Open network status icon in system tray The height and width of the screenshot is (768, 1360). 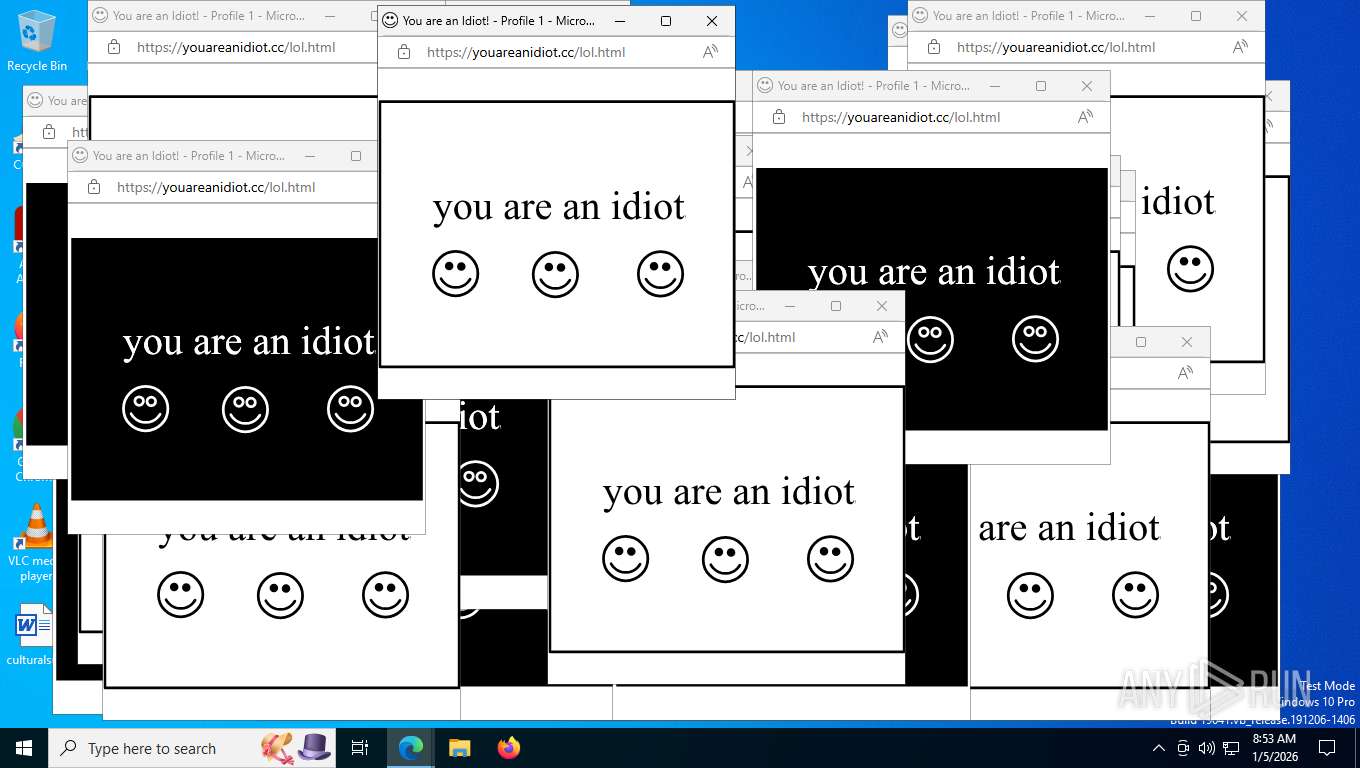tap(1231, 748)
